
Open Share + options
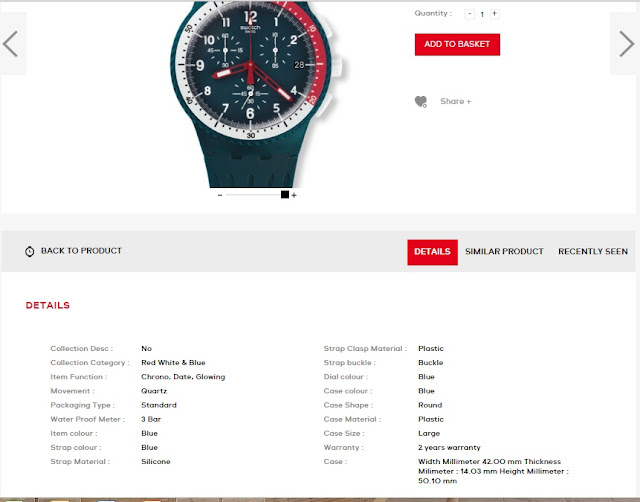456,101
